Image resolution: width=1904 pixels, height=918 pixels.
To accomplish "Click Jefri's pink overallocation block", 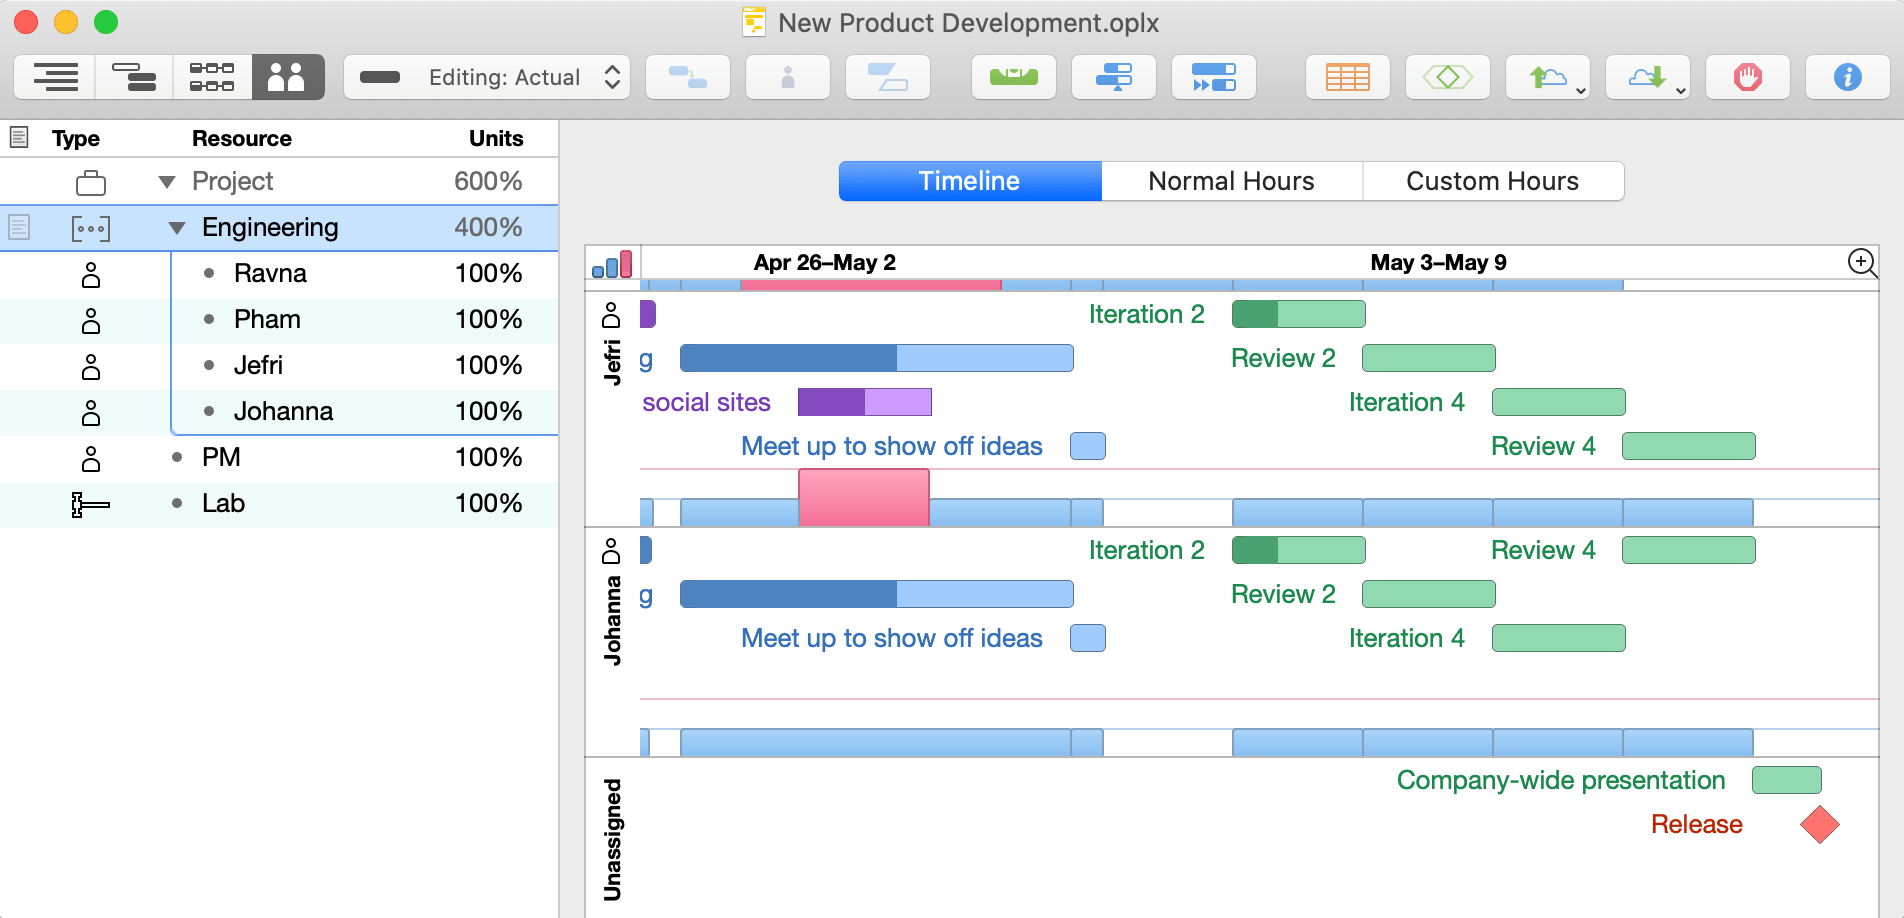I will (x=864, y=497).
